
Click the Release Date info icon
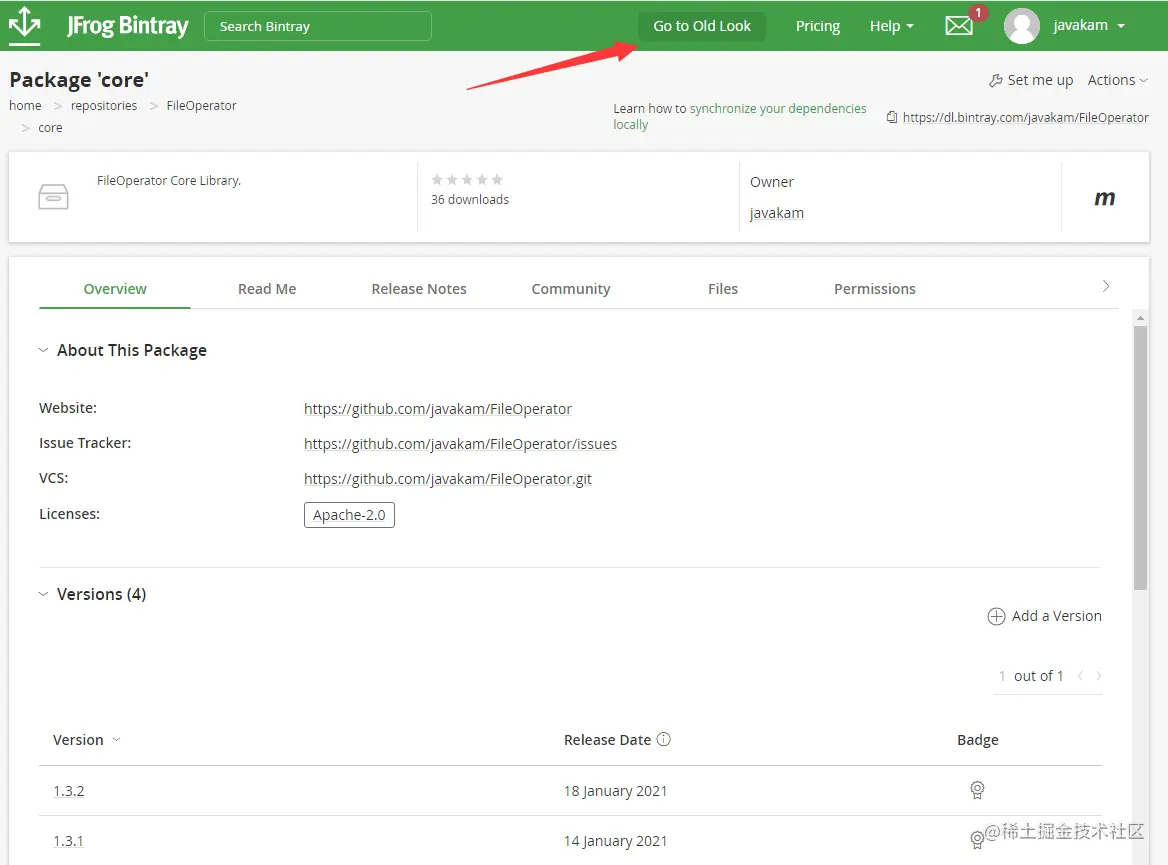664,739
